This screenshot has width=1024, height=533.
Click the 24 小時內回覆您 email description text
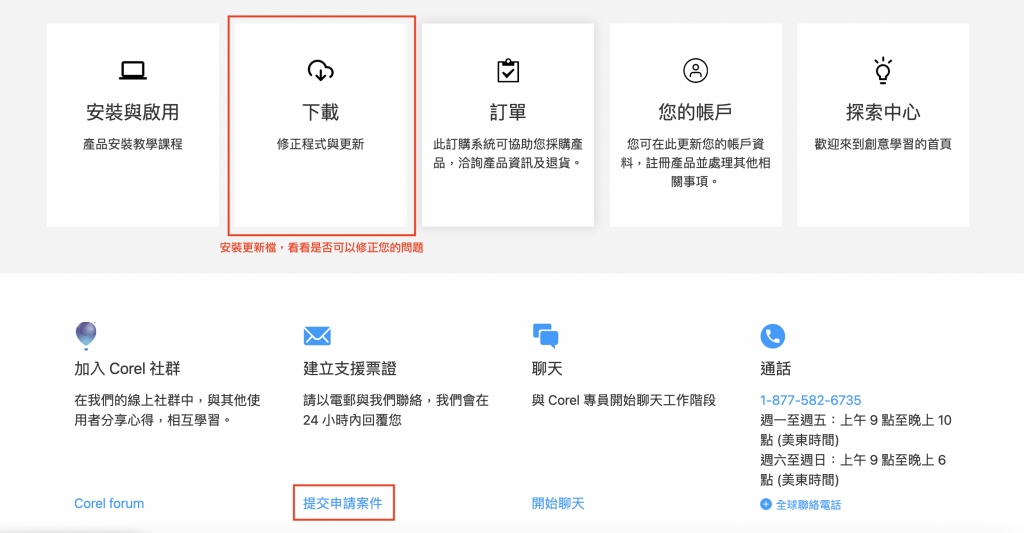[396, 410]
